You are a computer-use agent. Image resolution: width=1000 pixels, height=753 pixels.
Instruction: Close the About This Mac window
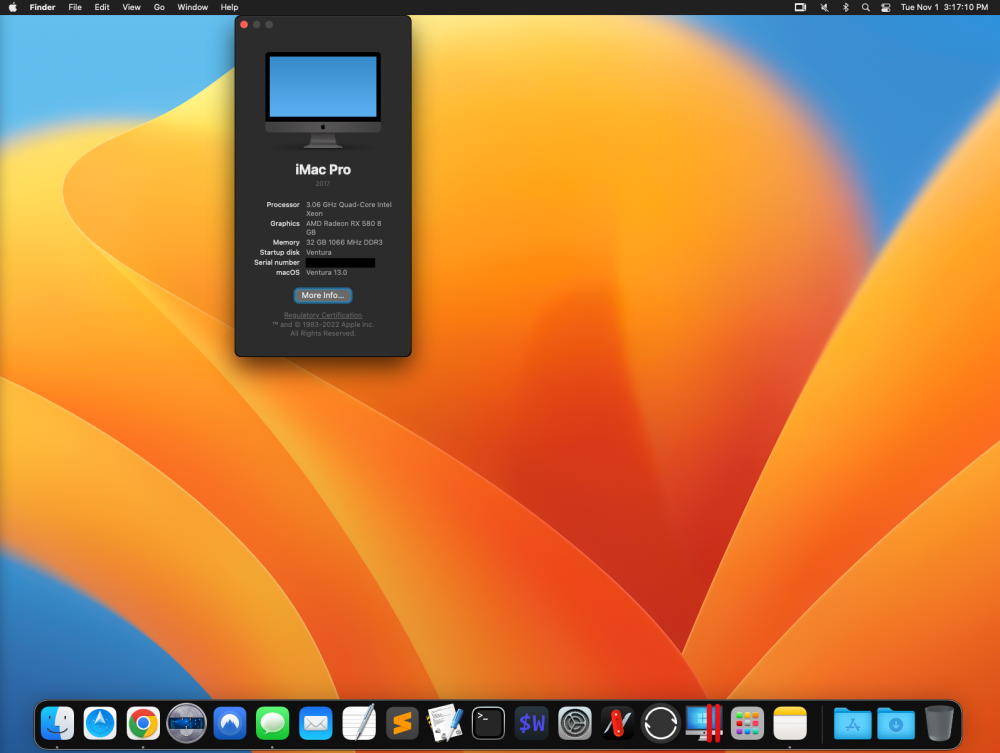pyautogui.click(x=244, y=24)
